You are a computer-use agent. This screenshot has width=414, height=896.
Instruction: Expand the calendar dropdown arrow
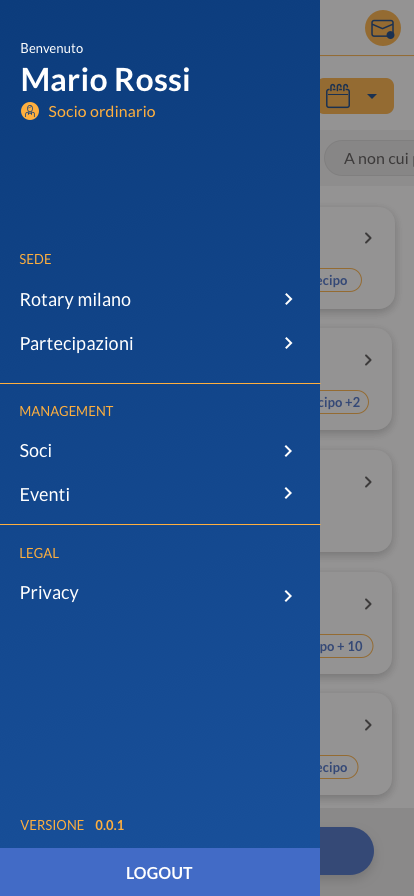(x=372, y=96)
